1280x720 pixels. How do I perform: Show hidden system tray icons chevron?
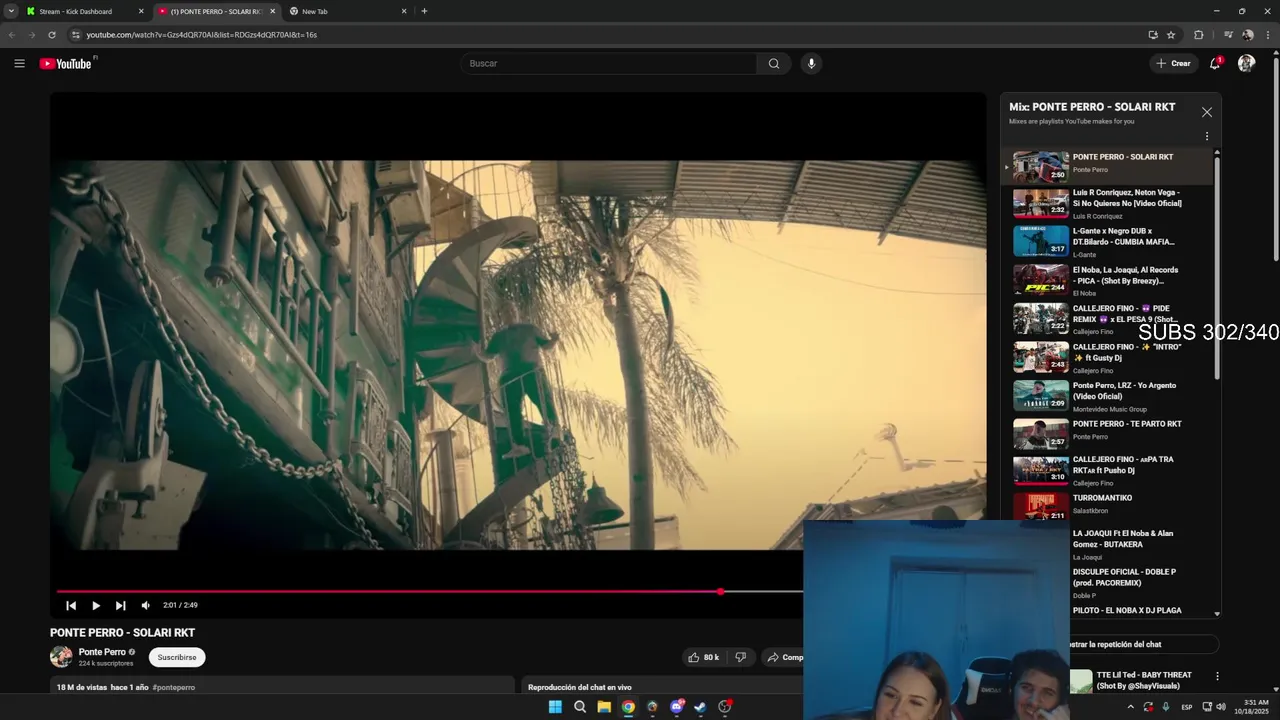(1131, 707)
